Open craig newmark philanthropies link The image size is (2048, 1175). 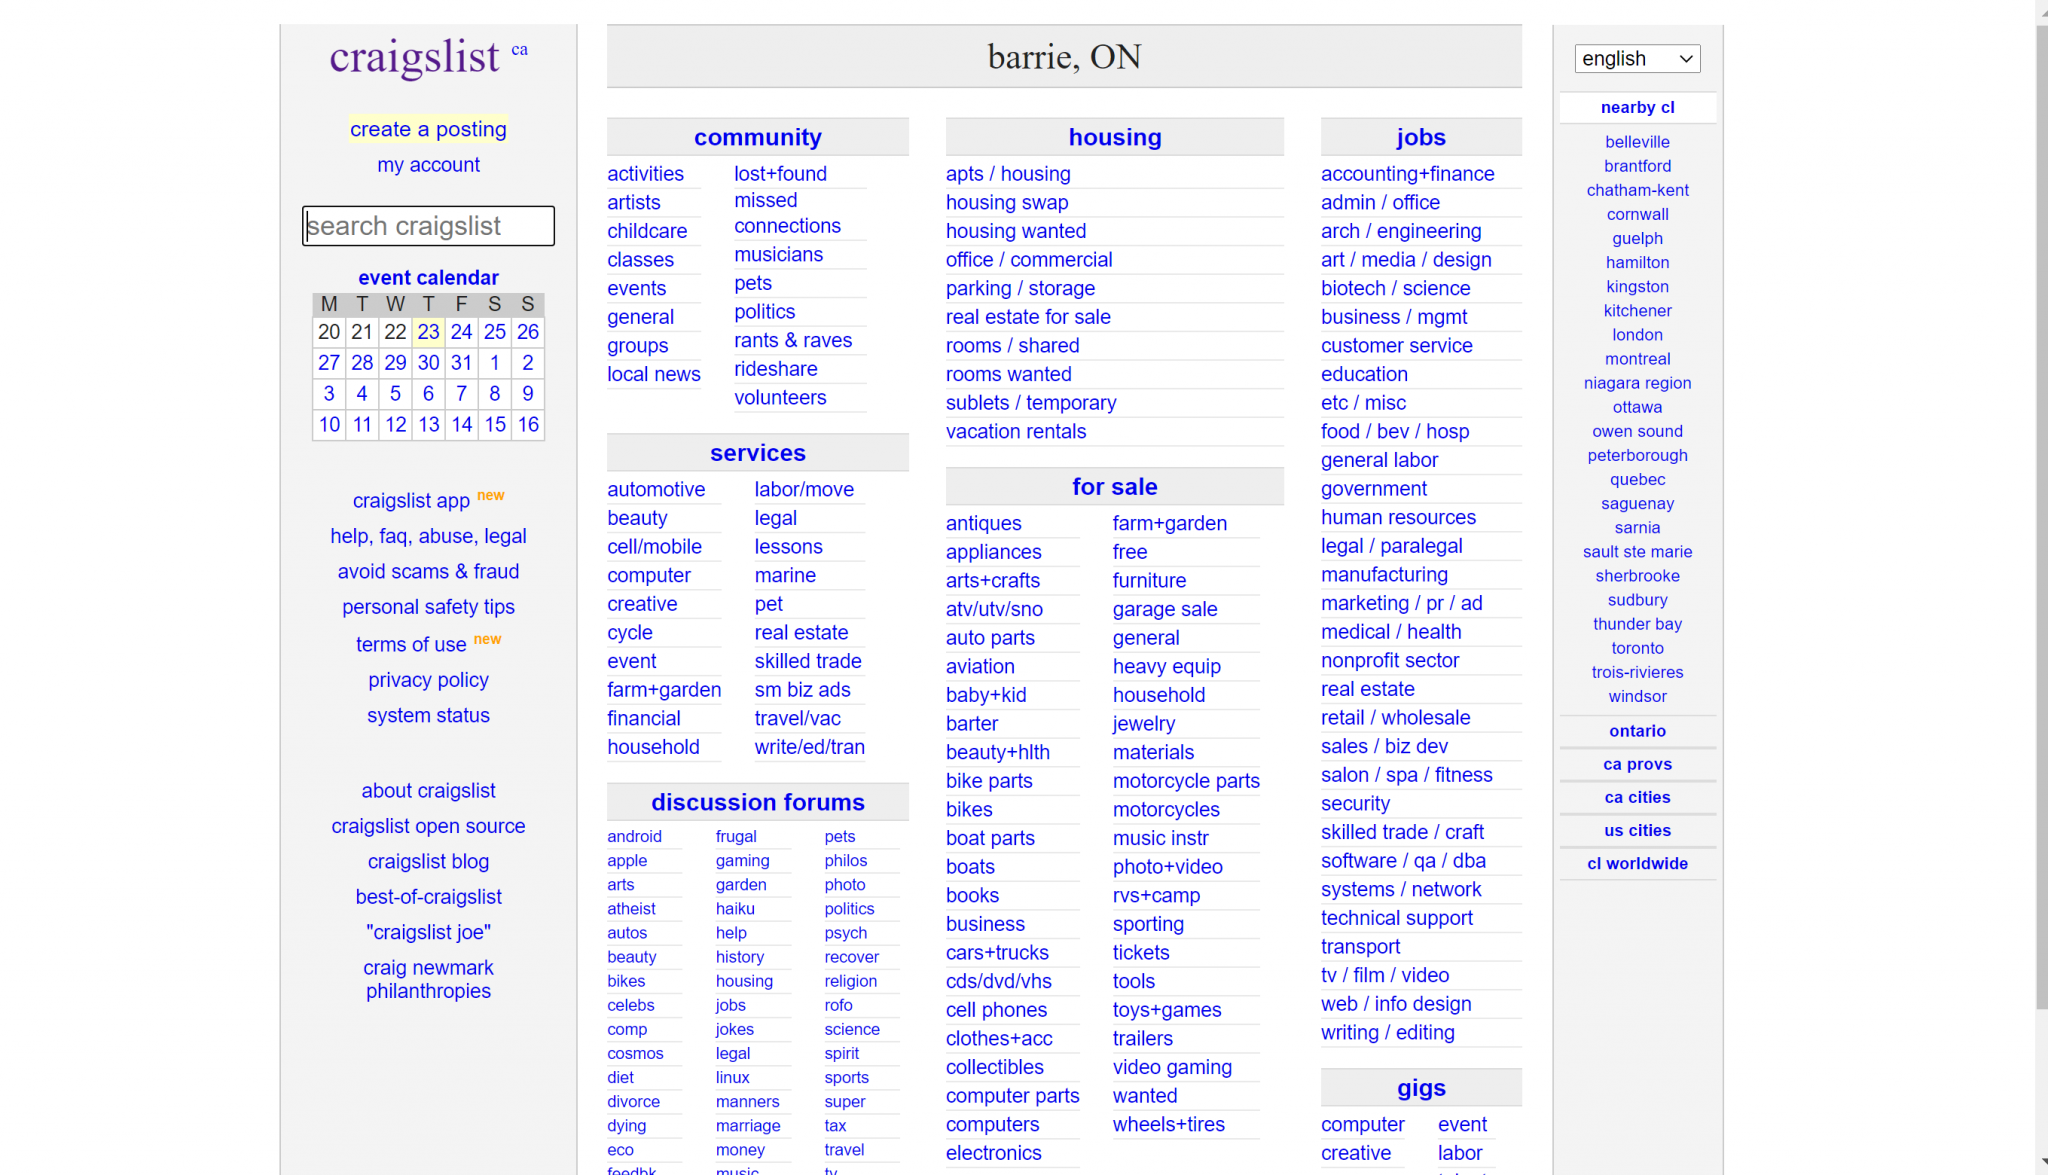point(428,980)
